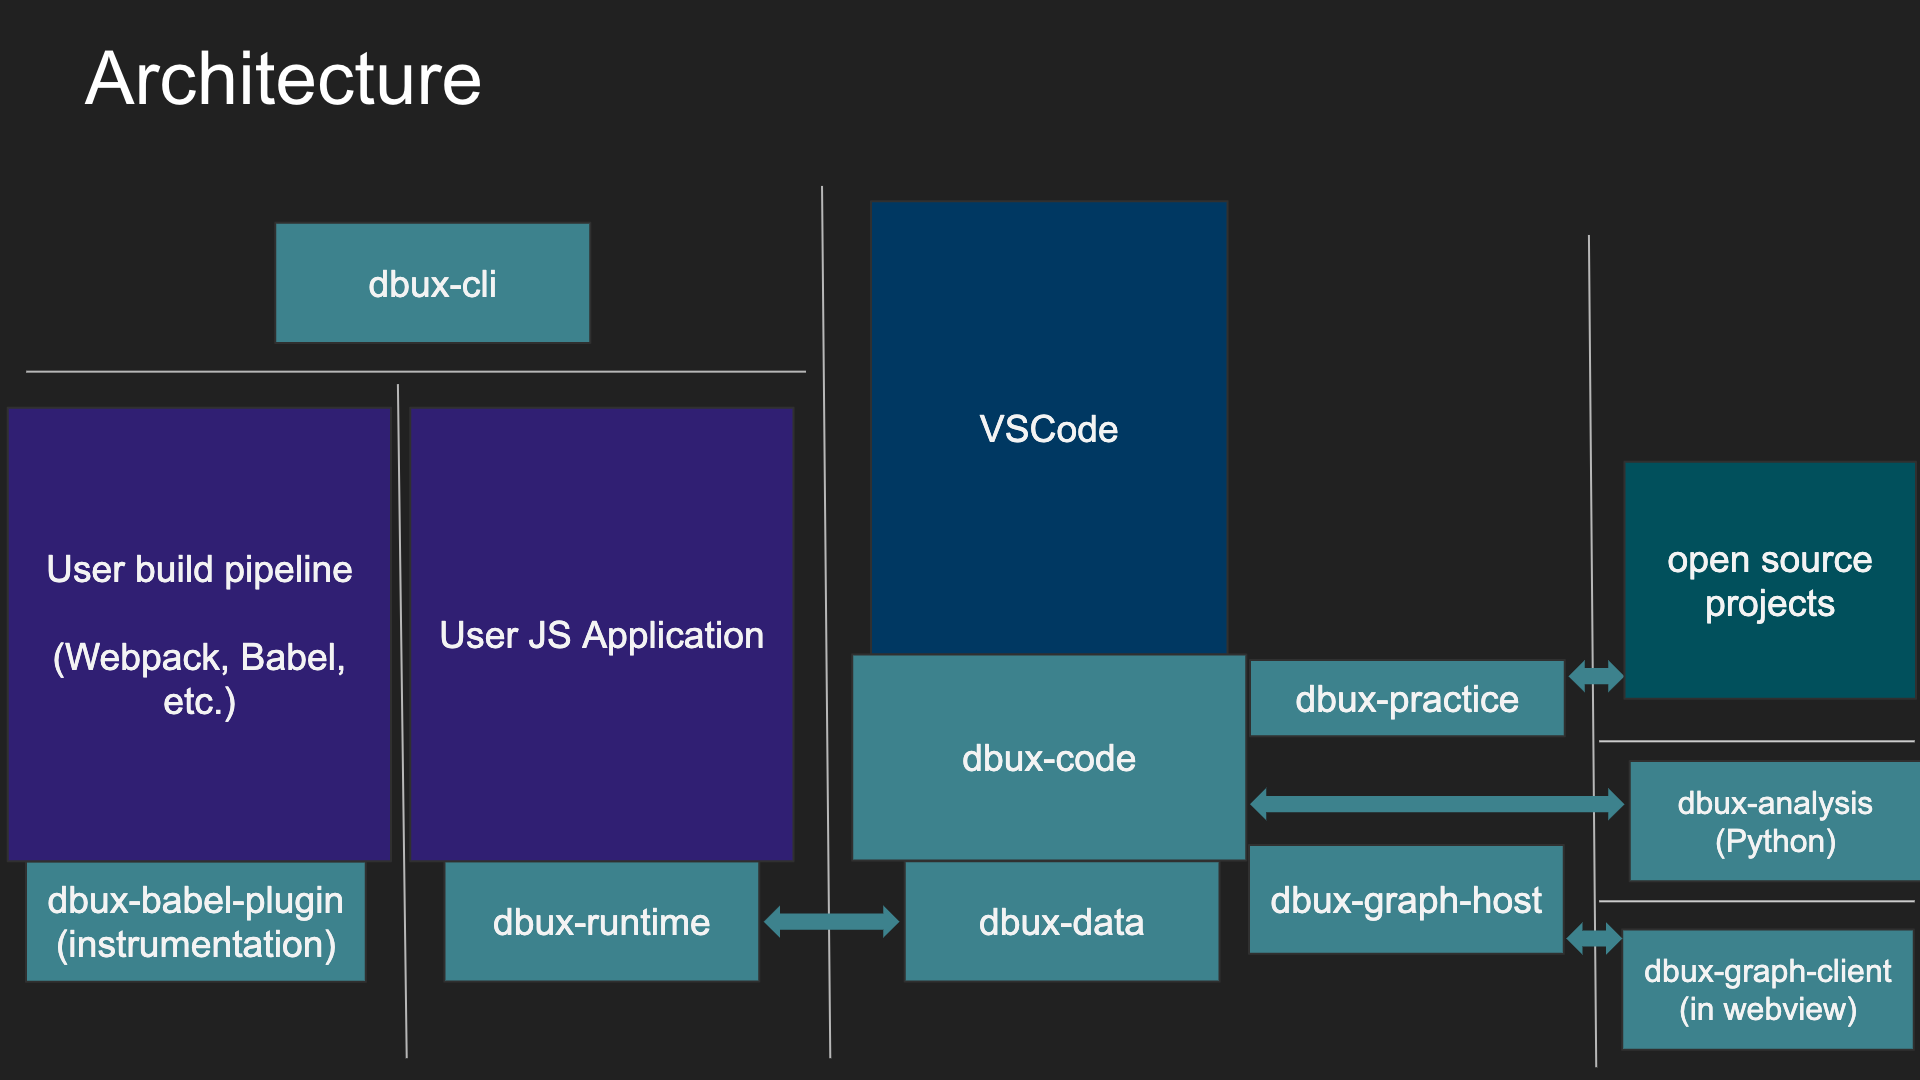This screenshot has width=1920, height=1080.
Task: Select the dbux-code block
Action: point(1048,758)
